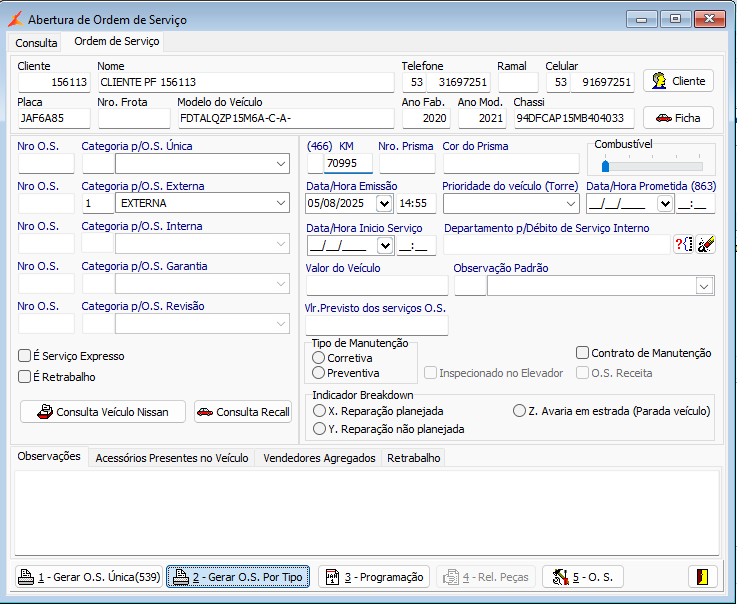Click 1 - Gerar O.S. Única button
This screenshot has width=737, height=604.
point(88,577)
